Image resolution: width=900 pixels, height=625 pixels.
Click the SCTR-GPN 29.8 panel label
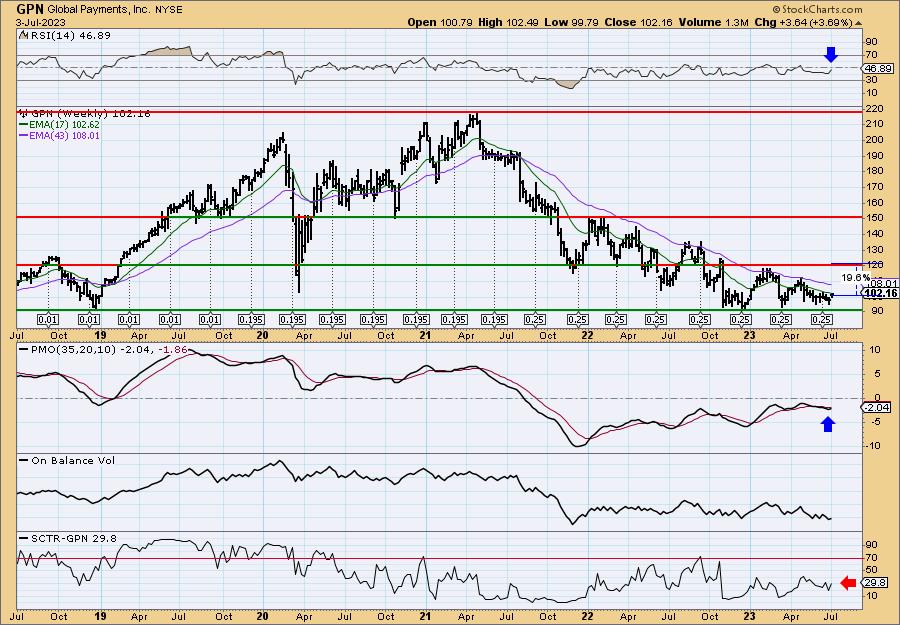pyautogui.click(x=73, y=538)
